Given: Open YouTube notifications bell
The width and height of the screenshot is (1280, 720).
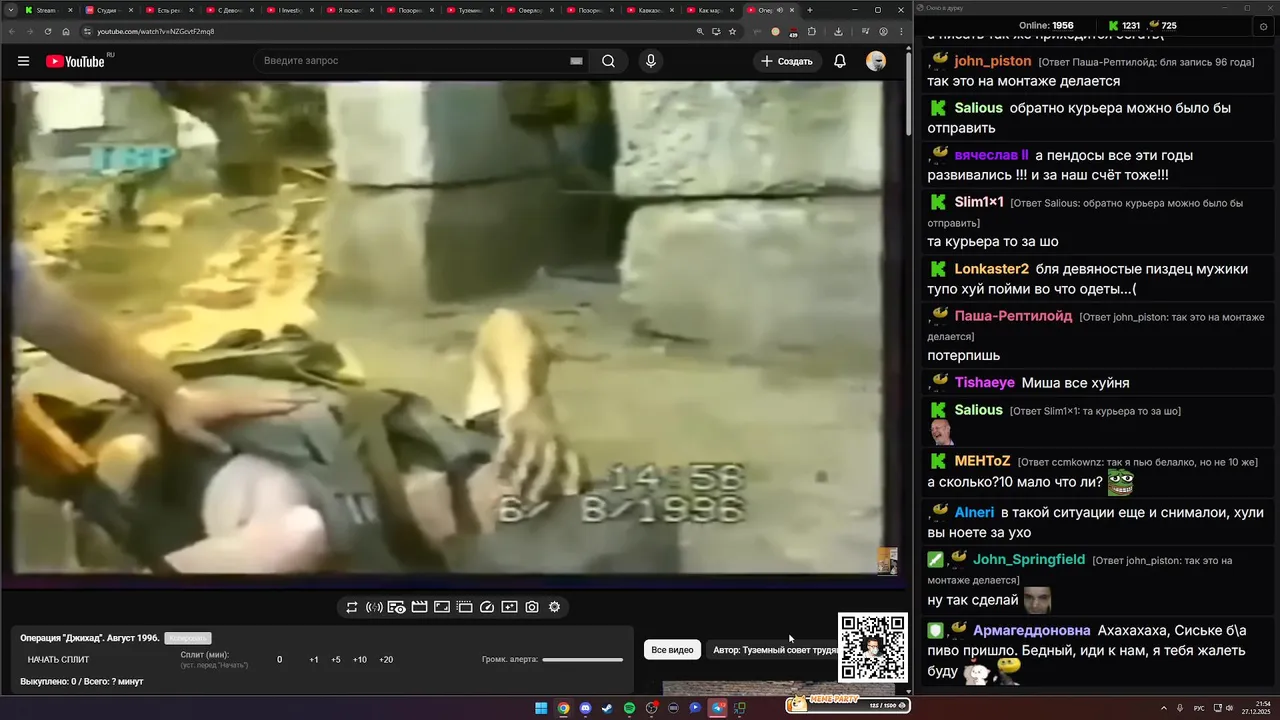Looking at the screenshot, I should [840, 61].
